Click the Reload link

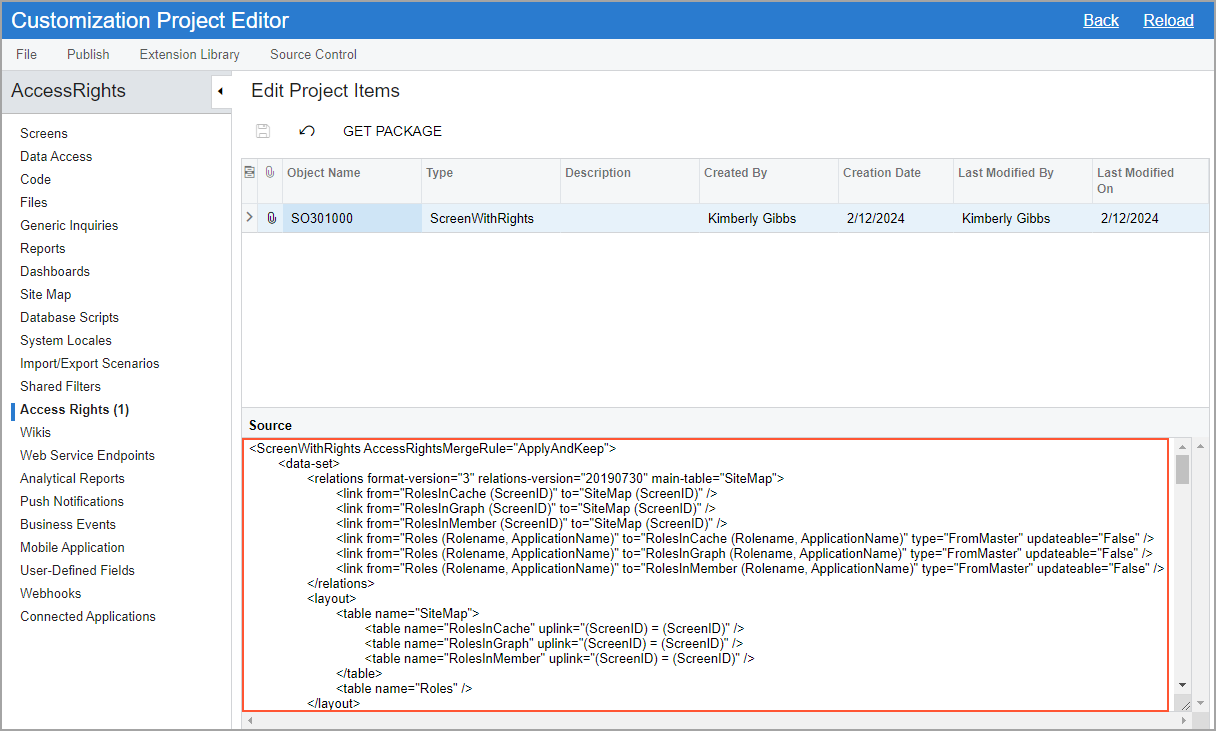coord(1168,20)
